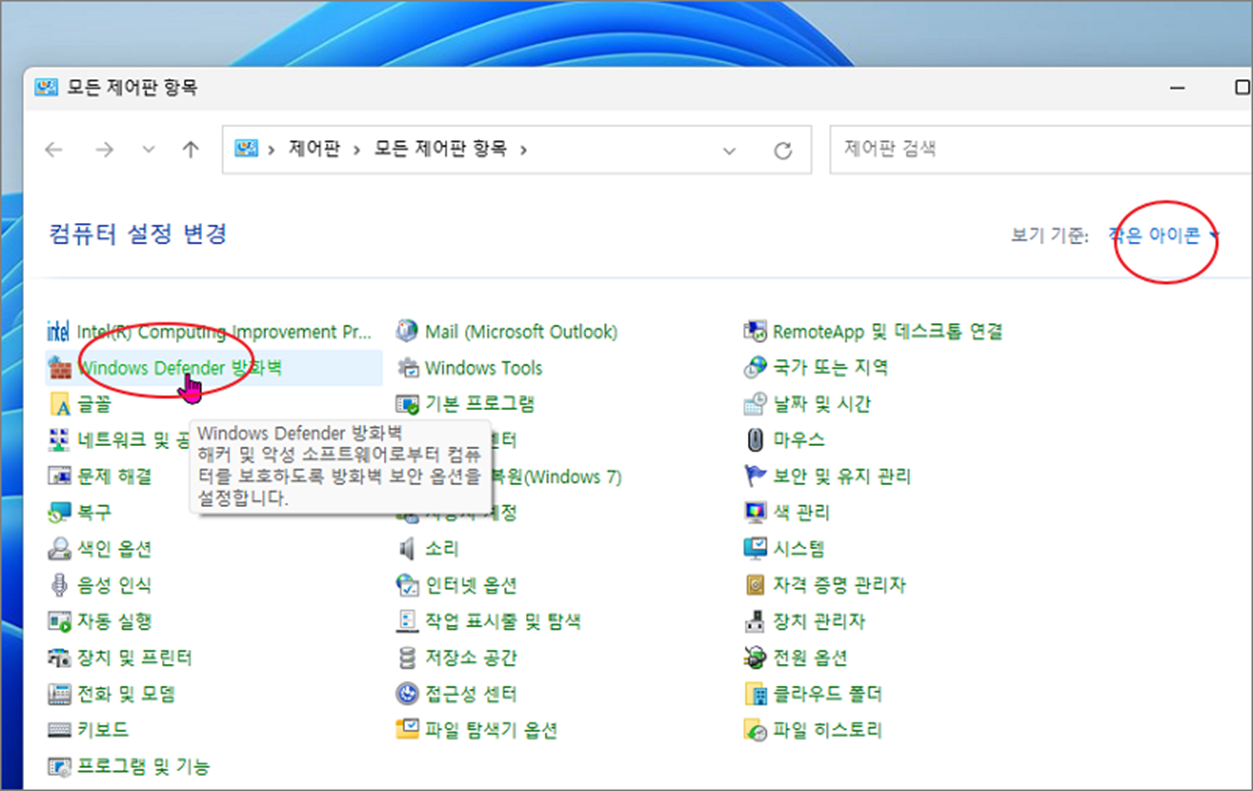Click the 자동 실행 autoplay icon
Viewport: 1253px width, 791px height.
(x=59, y=621)
